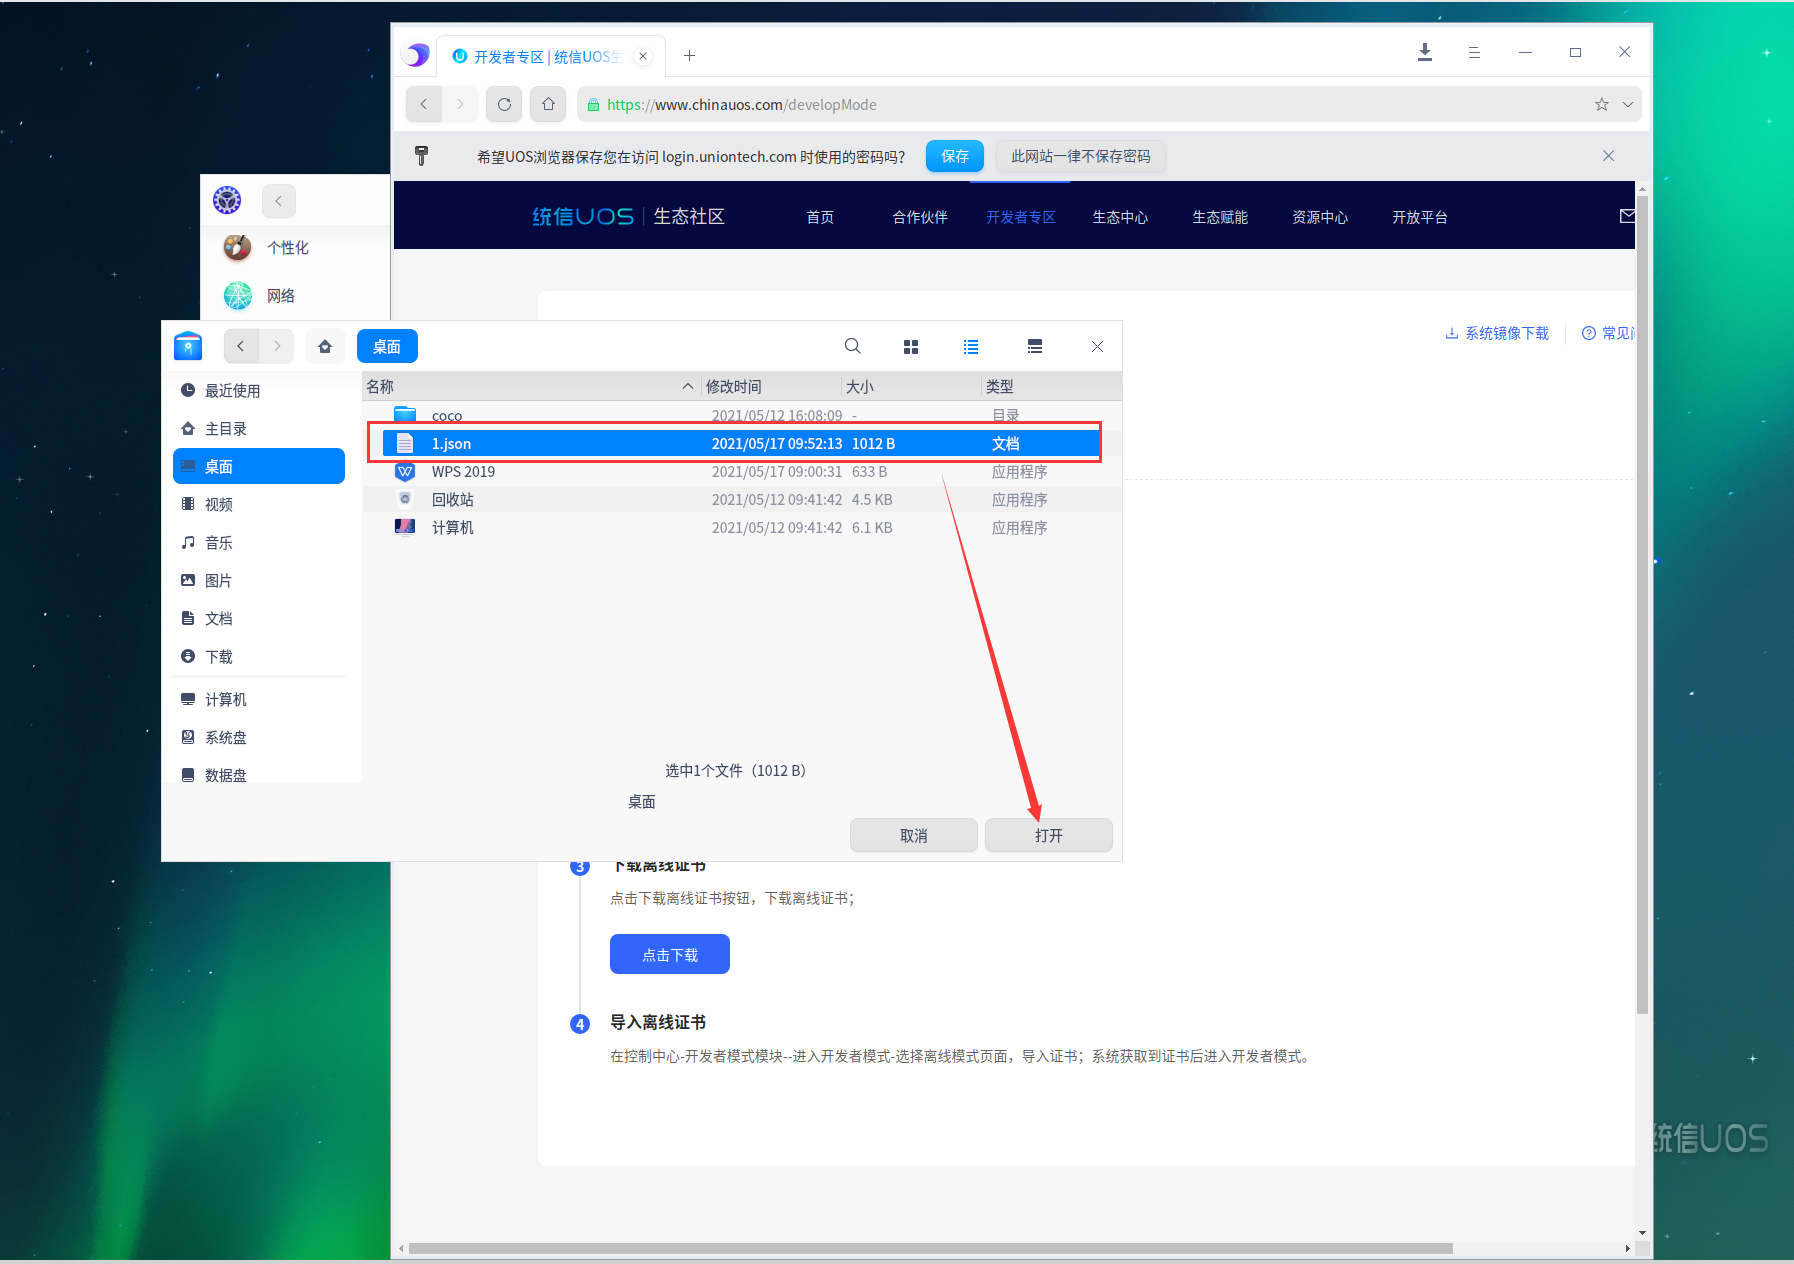Select 数据盘 in file dialog sidebar
Viewport: 1794px width, 1264px height.
259,773
